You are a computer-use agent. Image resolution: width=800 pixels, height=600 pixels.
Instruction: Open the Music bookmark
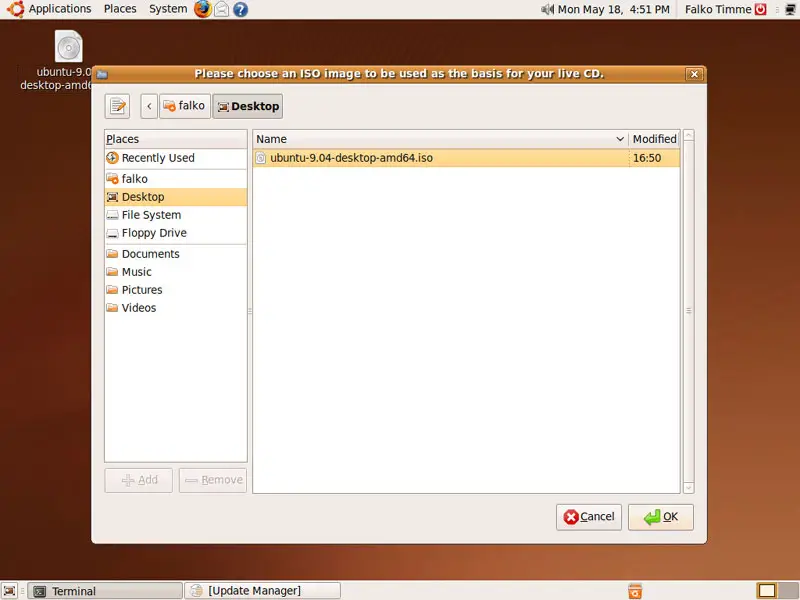(176, 272)
